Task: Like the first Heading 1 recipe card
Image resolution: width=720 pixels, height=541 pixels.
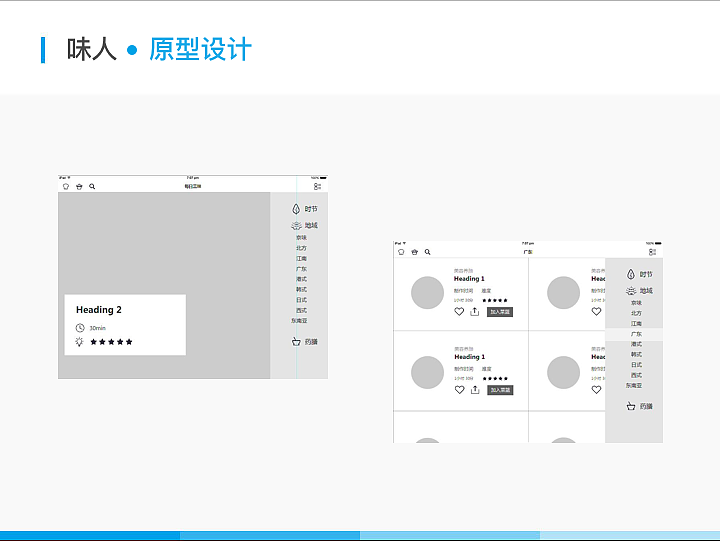Action: pyautogui.click(x=459, y=312)
